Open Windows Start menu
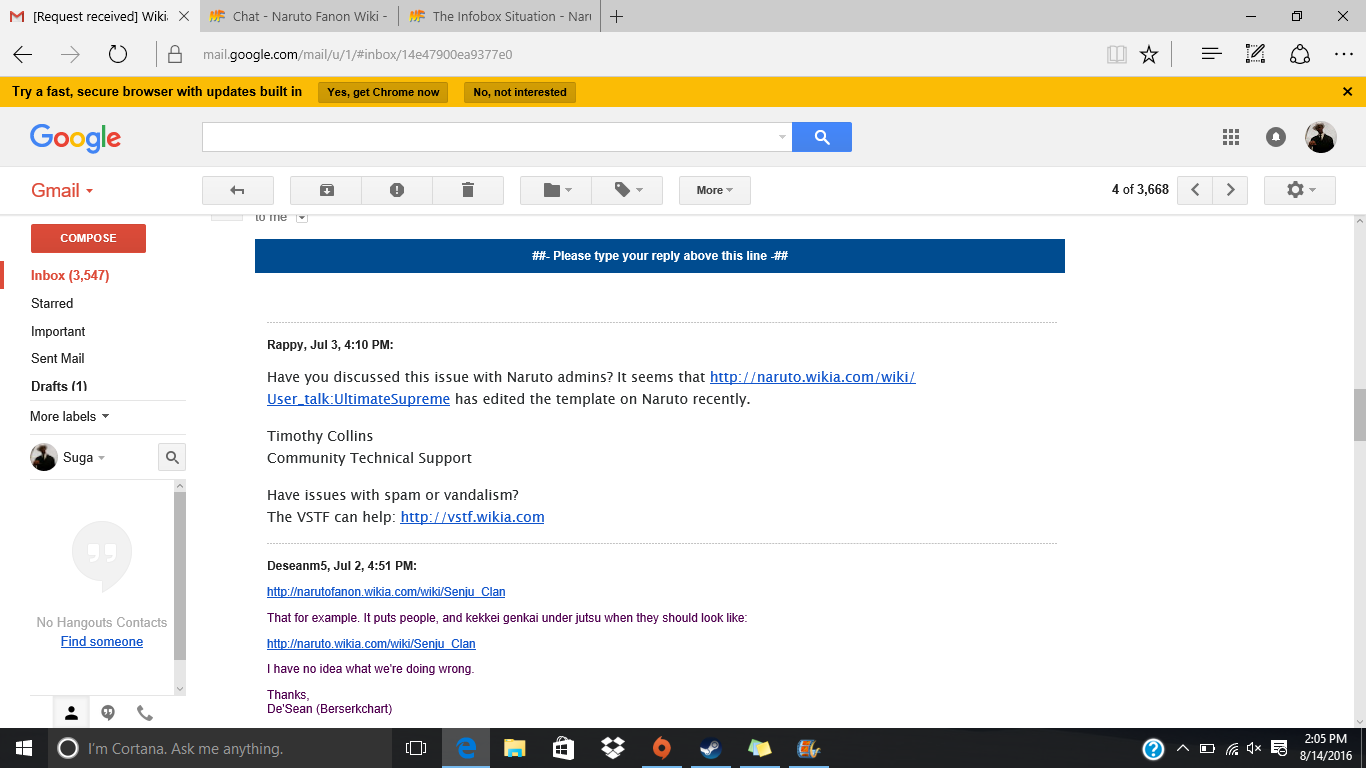The image size is (1366, 768). [x=24, y=748]
